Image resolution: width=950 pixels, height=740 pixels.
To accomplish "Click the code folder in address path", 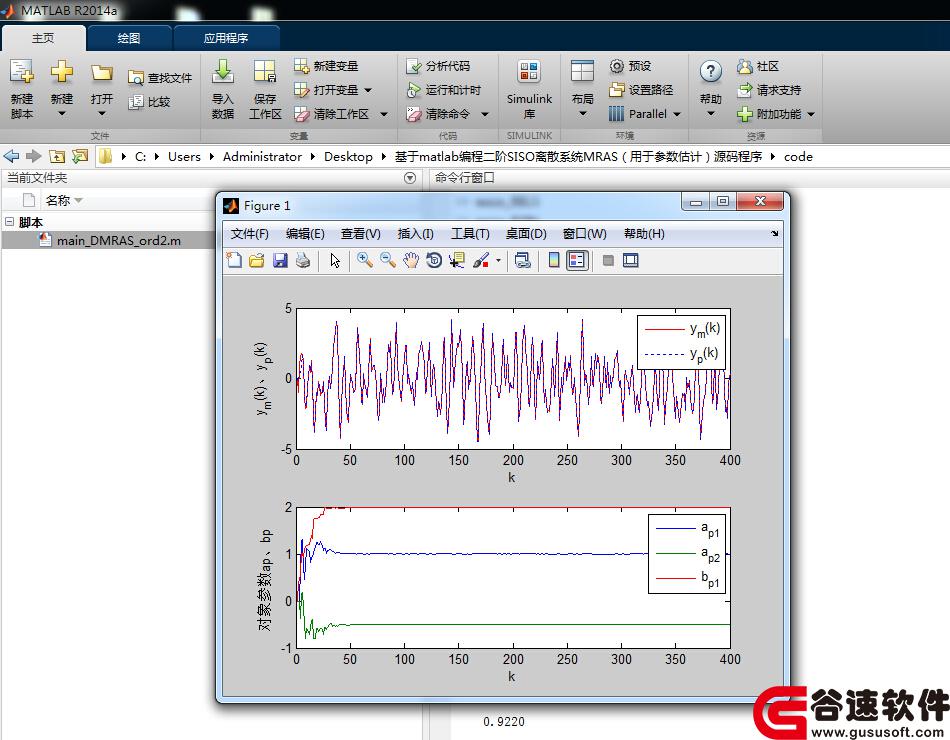I will pyautogui.click(x=798, y=156).
